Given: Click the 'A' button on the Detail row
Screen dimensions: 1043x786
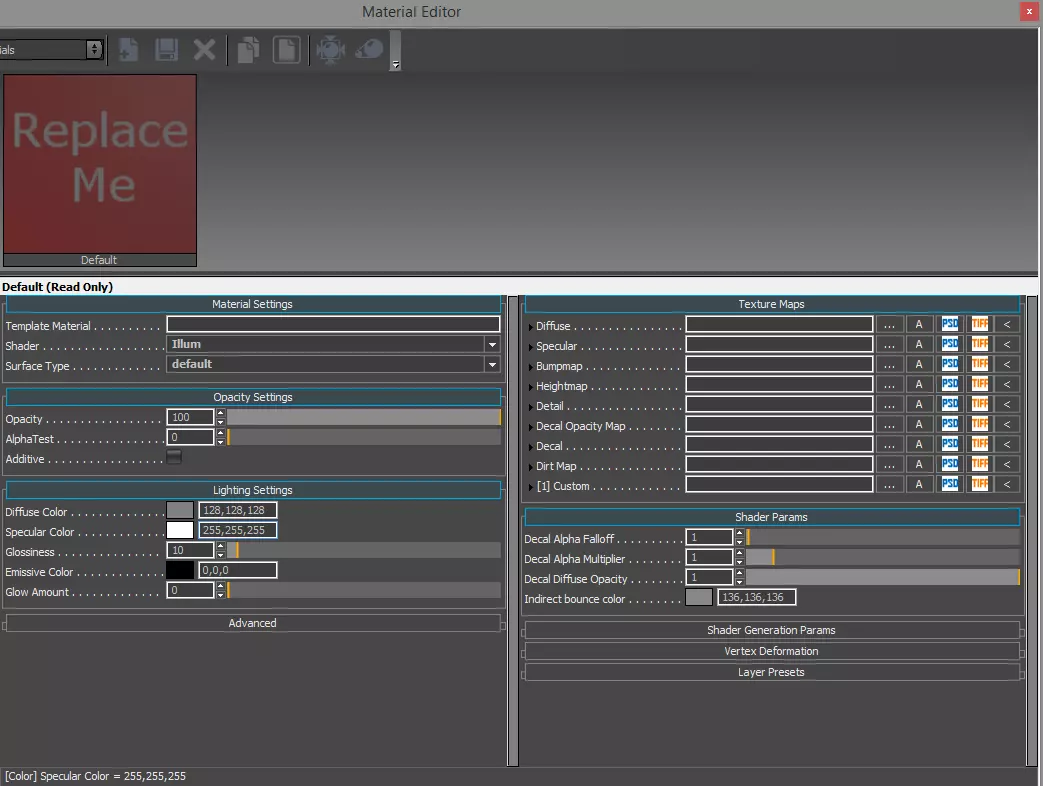Looking at the screenshot, I should pos(918,405).
